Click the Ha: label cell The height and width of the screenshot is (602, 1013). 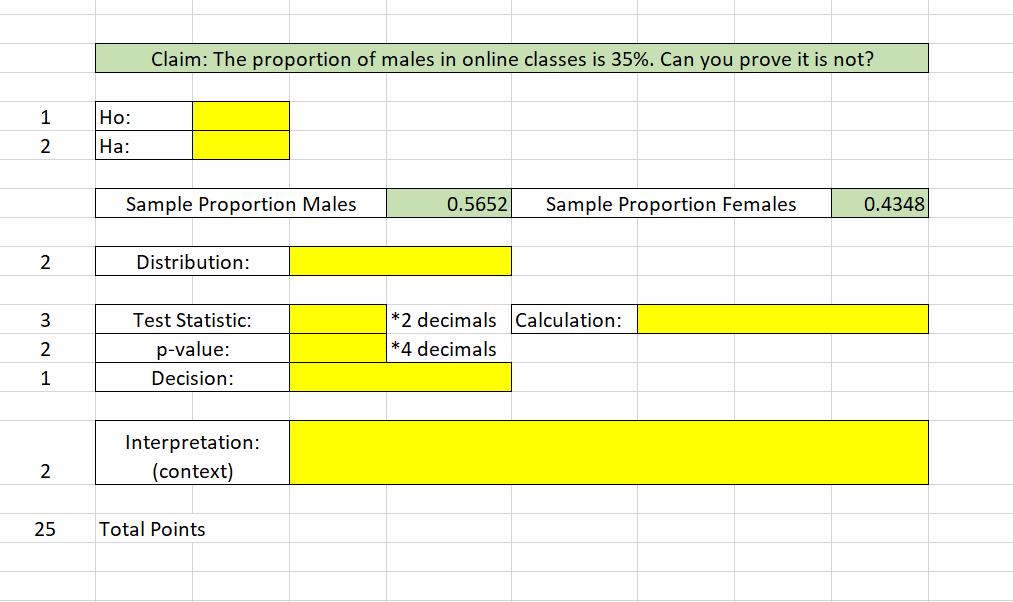tap(143, 145)
